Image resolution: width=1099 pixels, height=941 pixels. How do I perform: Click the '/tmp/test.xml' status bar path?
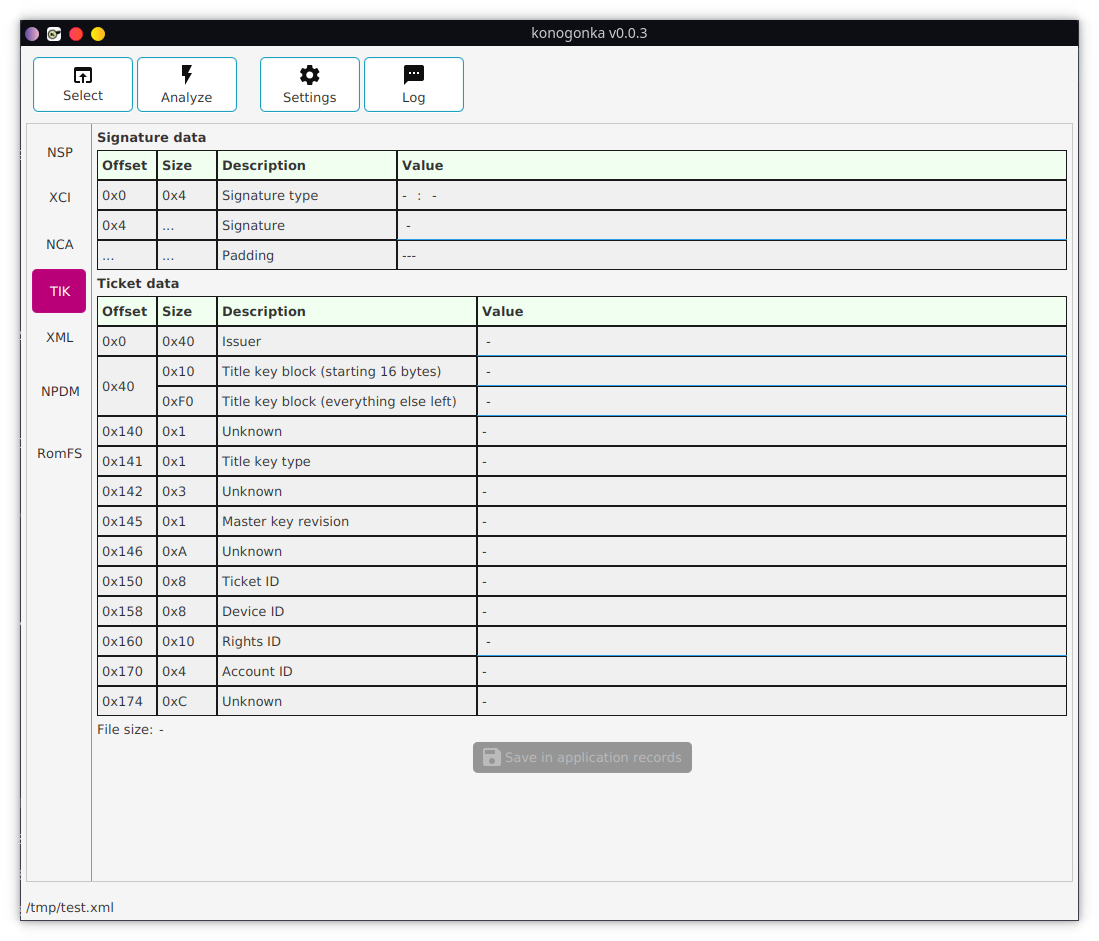pos(70,907)
